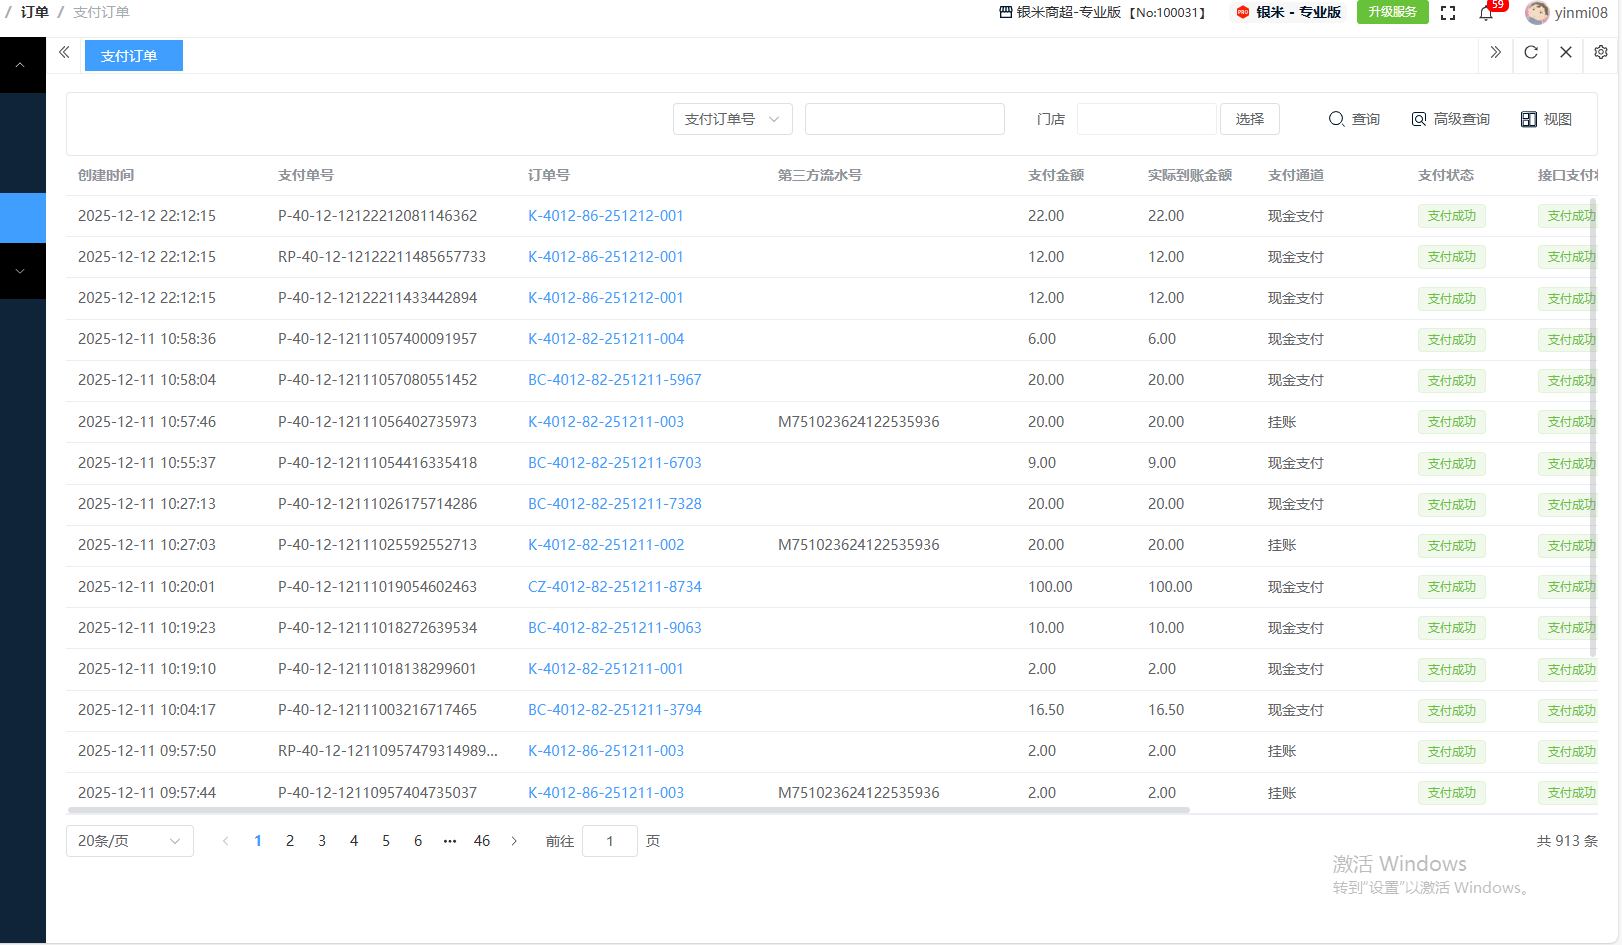Click the 订单 breadcrumb item
1622x945 pixels.
[x=34, y=12]
